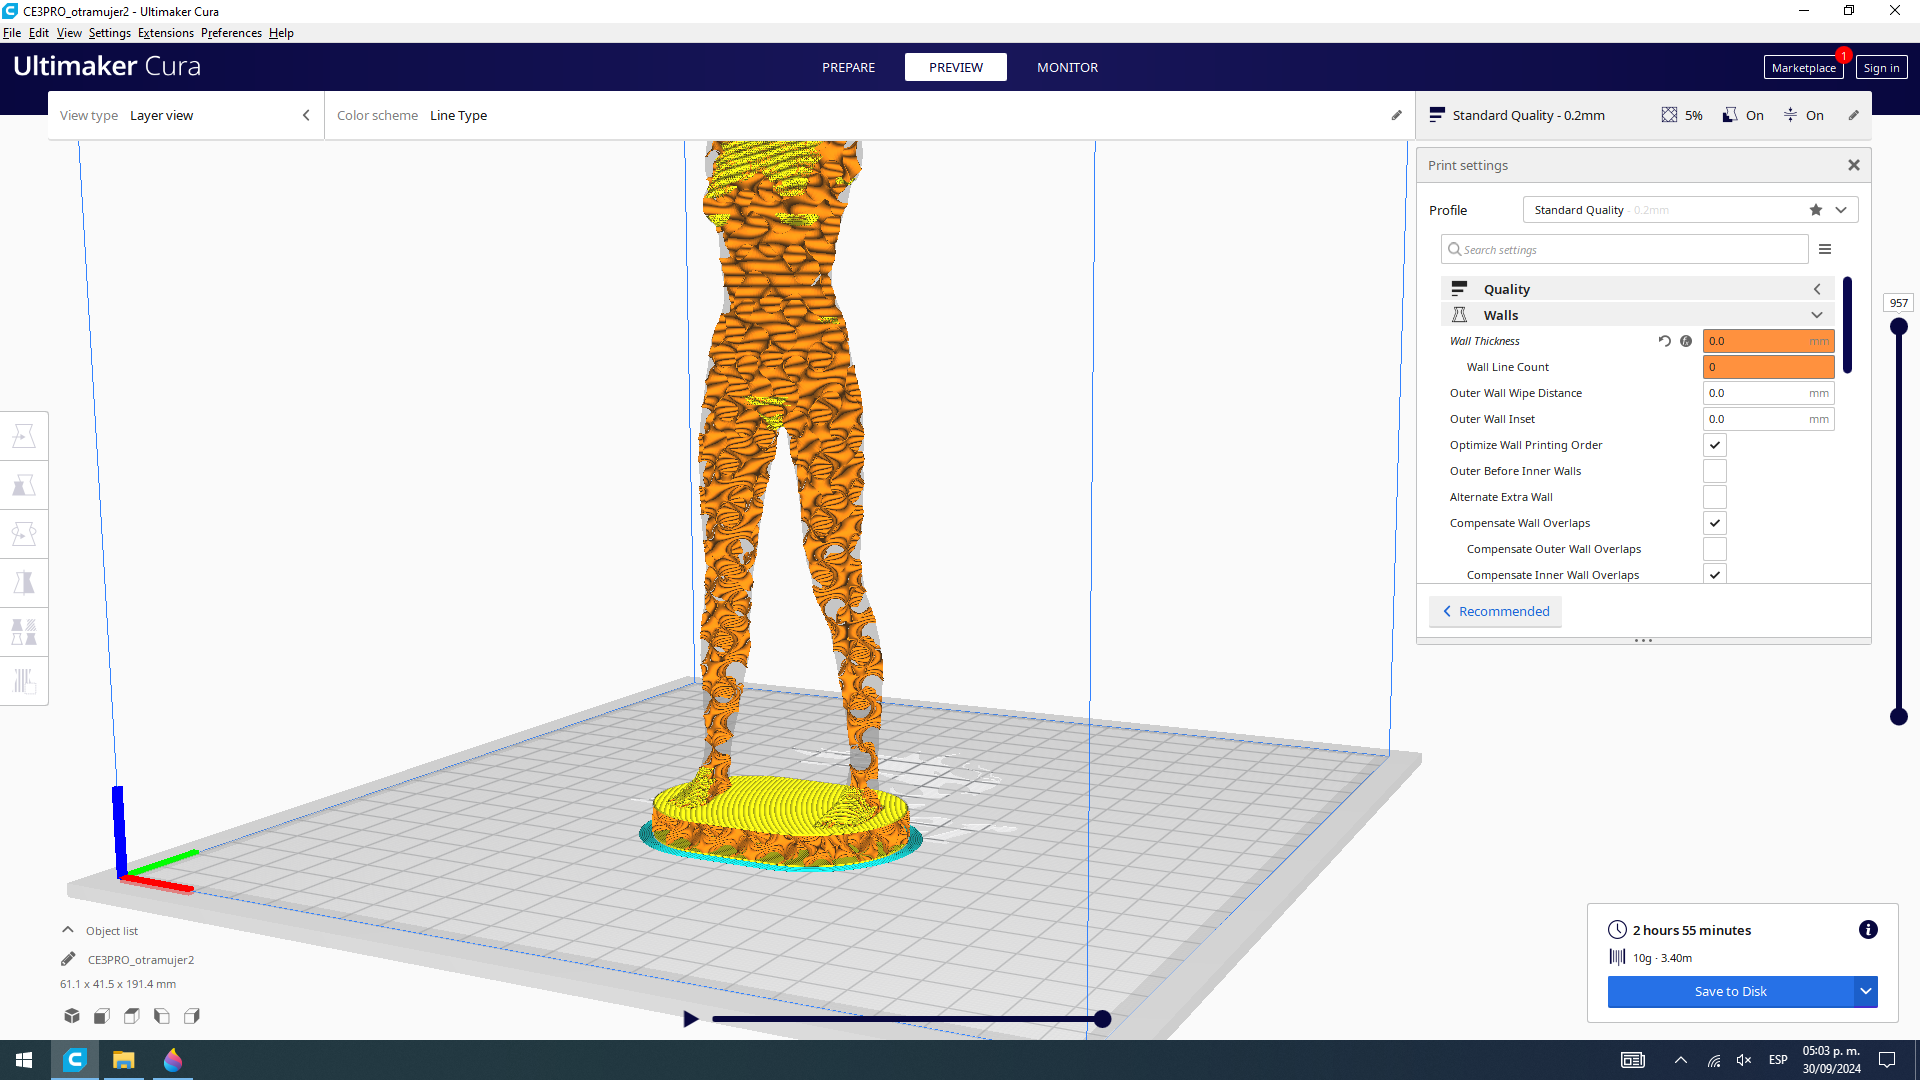Click the rotate object tool icon
1920x1080 pixels.
coord(24,534)
